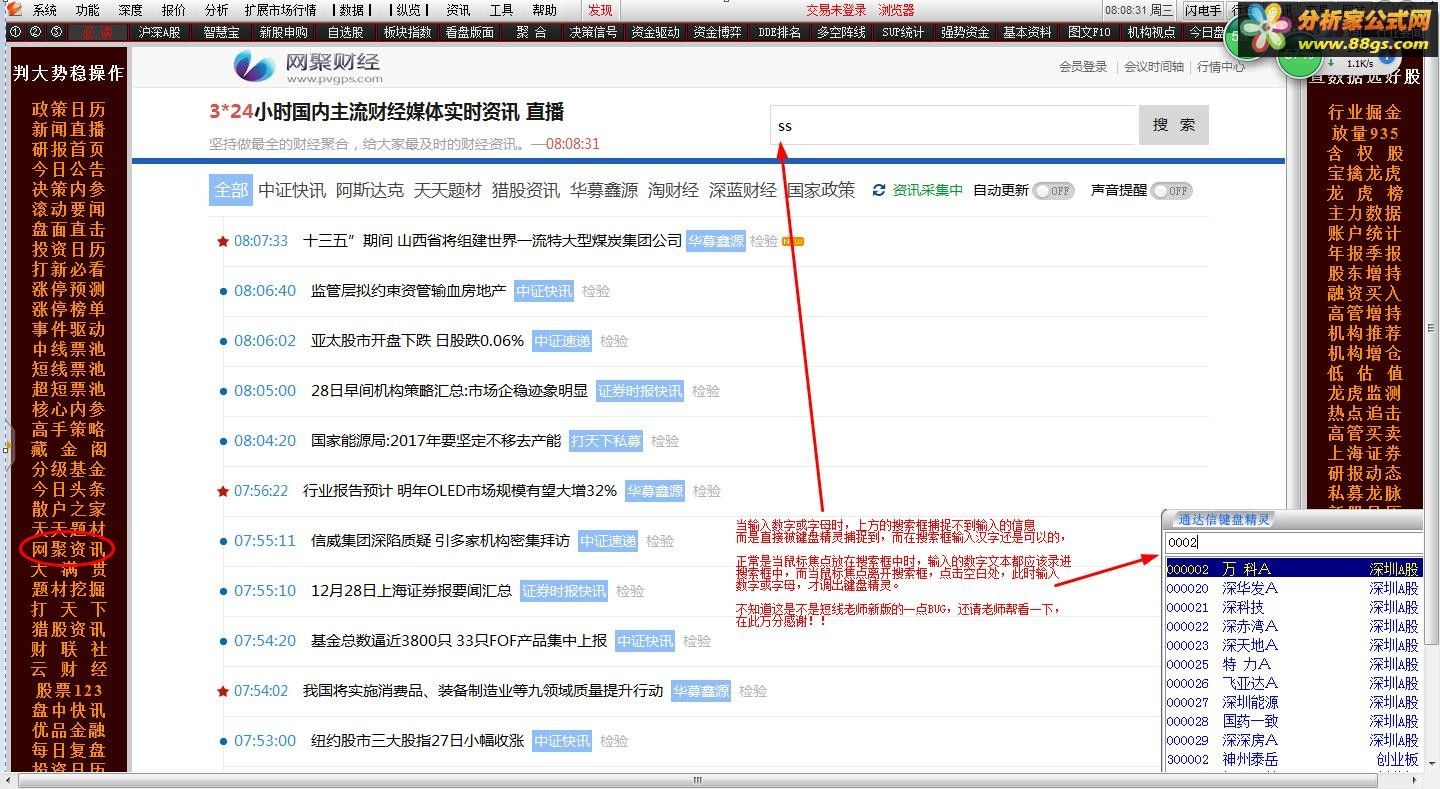Image resolution: width=1440 pixels, height=789 pixels.
Task: Click the 沪深A股 toolbar button
Action: point(160,32)
